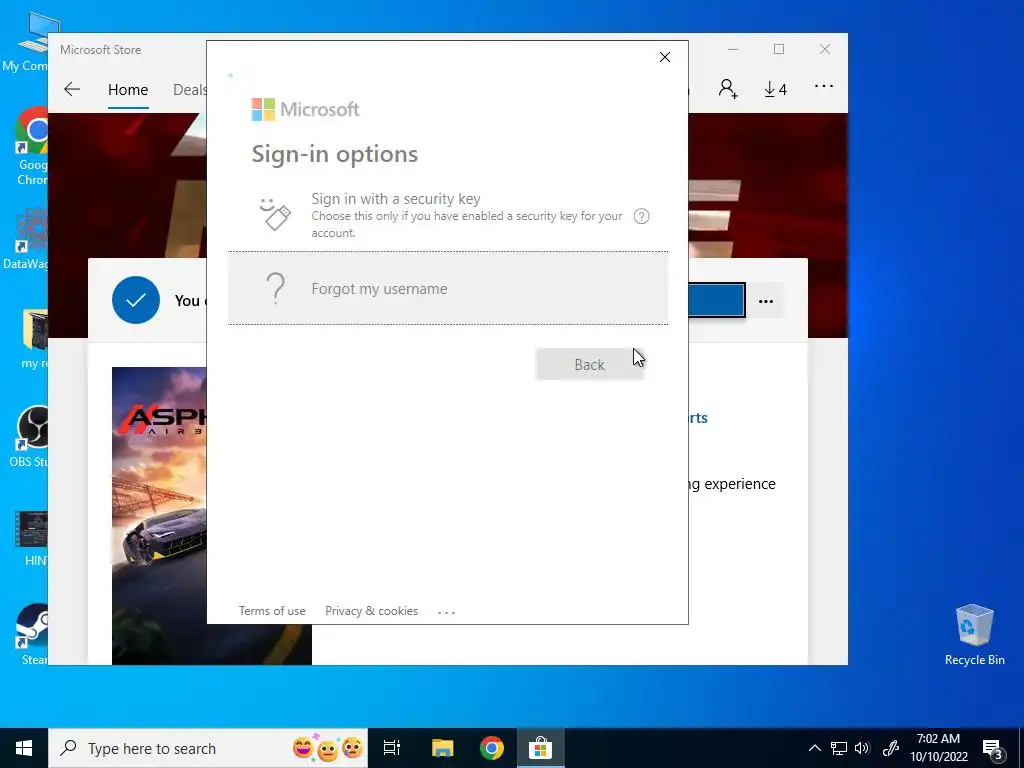Launch Google Chrome from taskbar
This screenshot has width=1024, height=768.
tap(492, 748)
